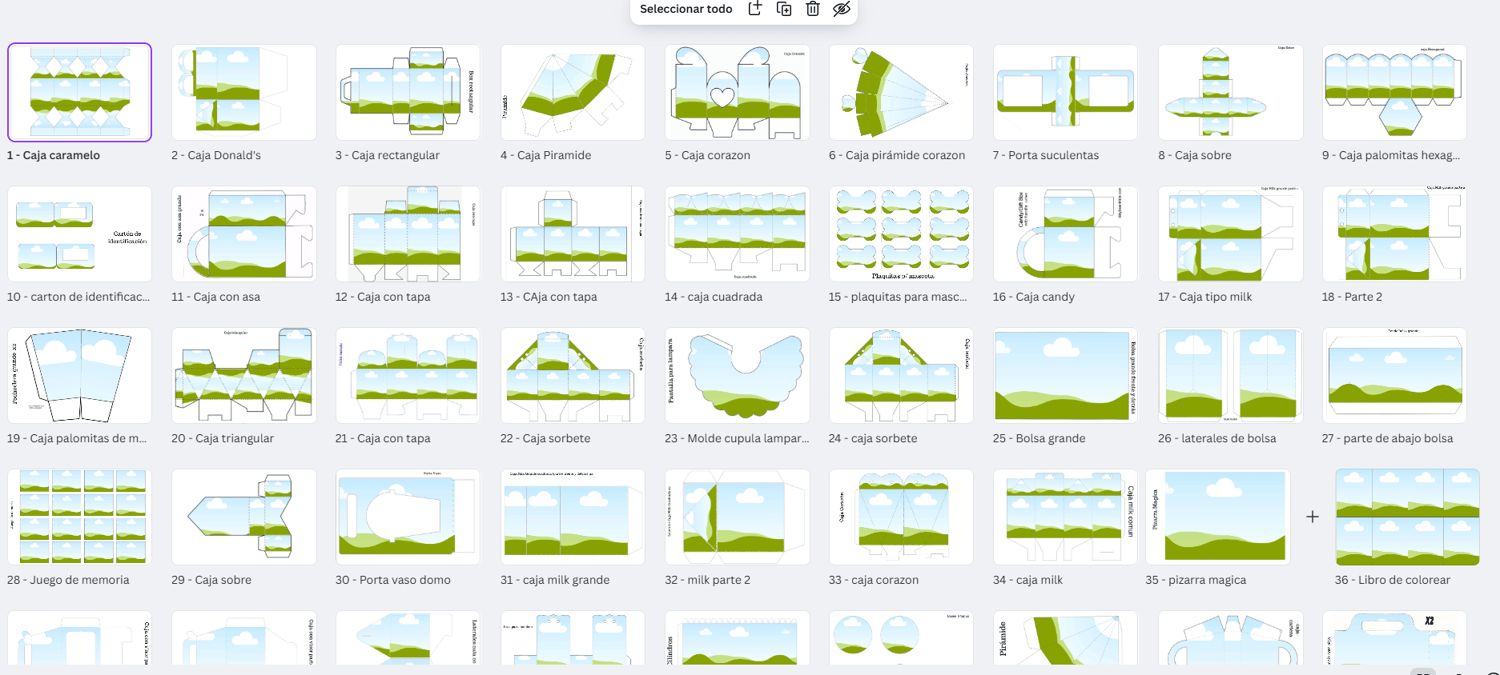The image size is (1500, 675).
Task: Select the Porta vaso domo thumbnail
Action: coord(408,517)
